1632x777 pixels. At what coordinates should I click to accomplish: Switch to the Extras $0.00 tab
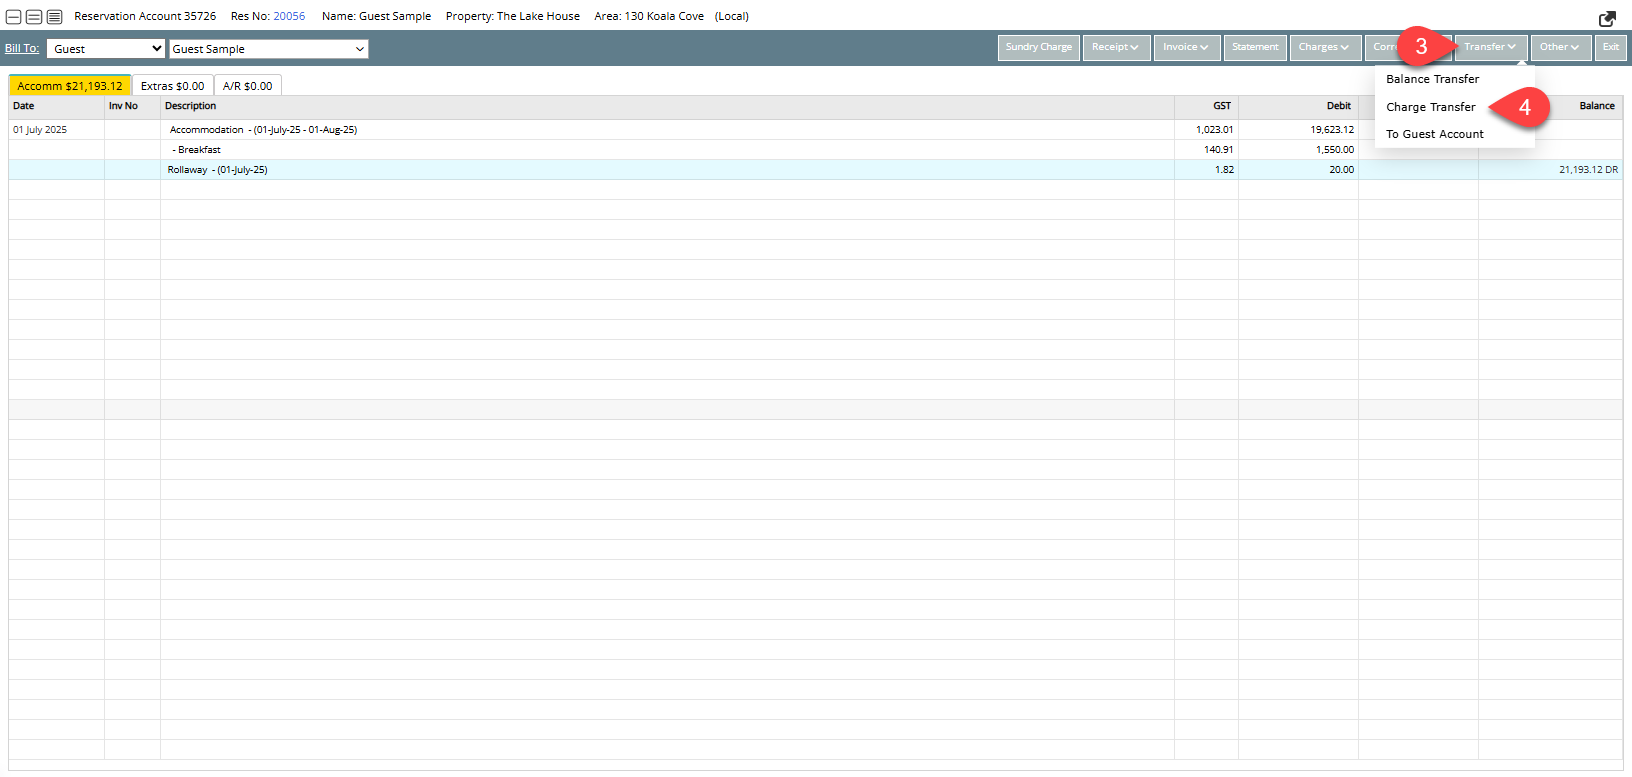pyautogui.click(x=173, y=86)
